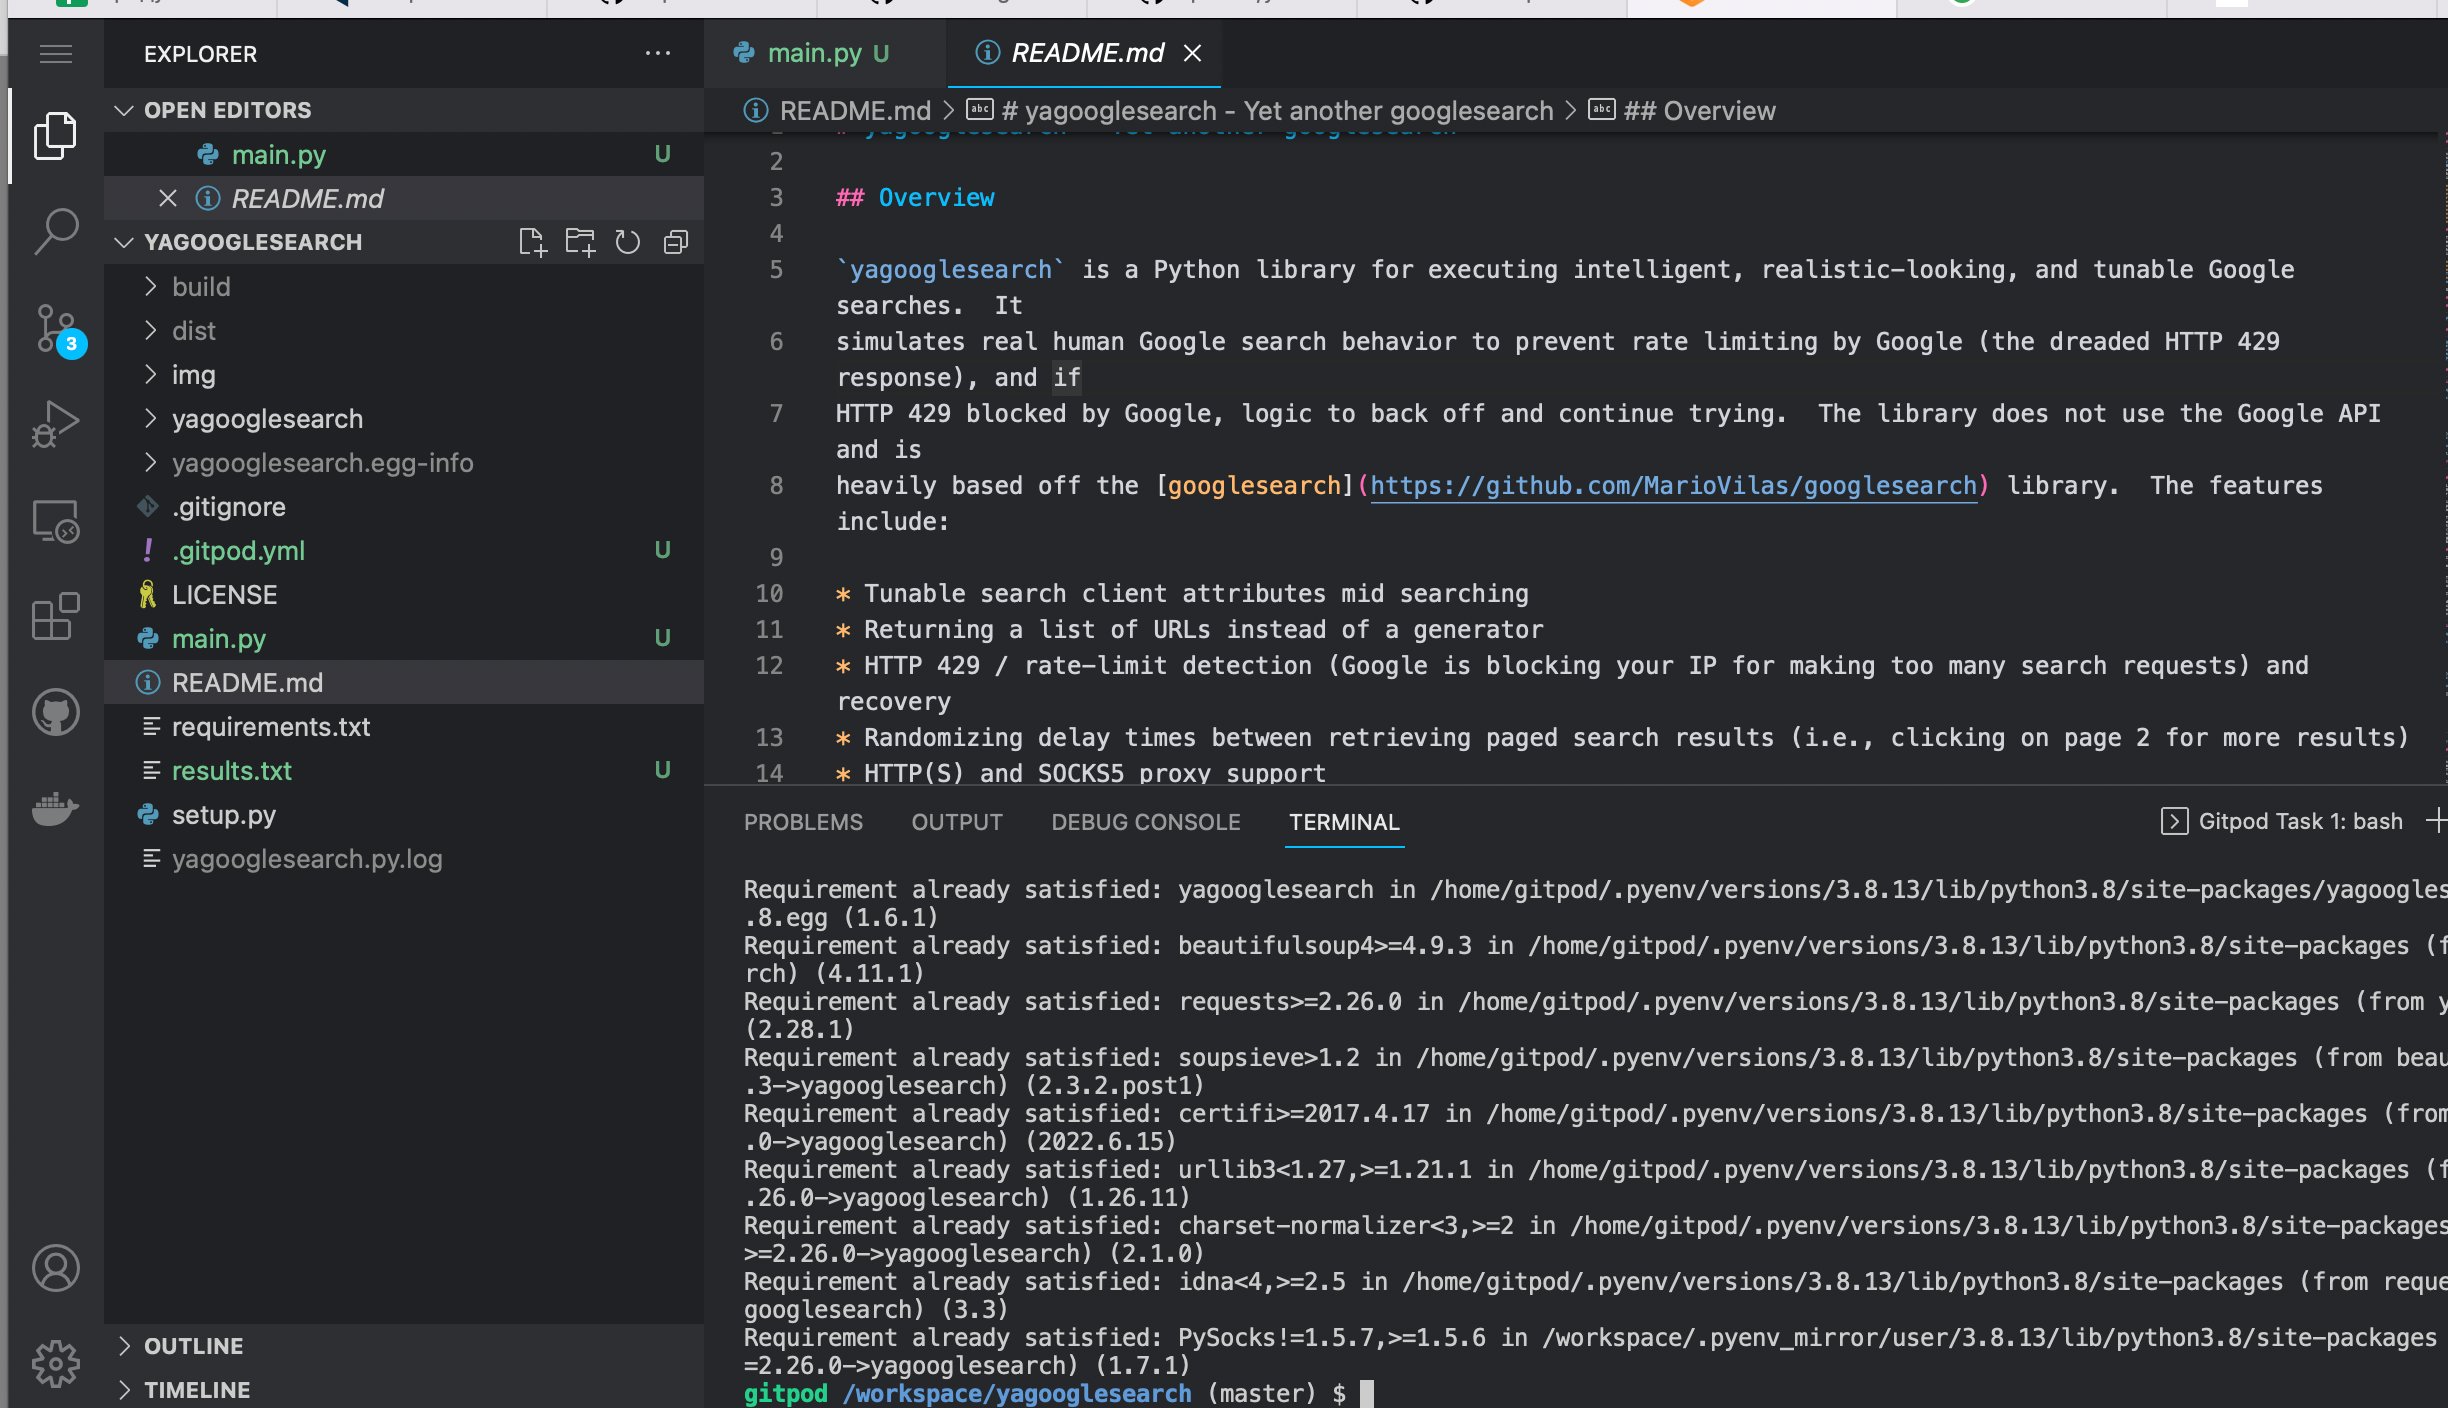Open requirements.txt in explorer
The width and height of the screenshot is (2448, 1408).
point(270,727)
